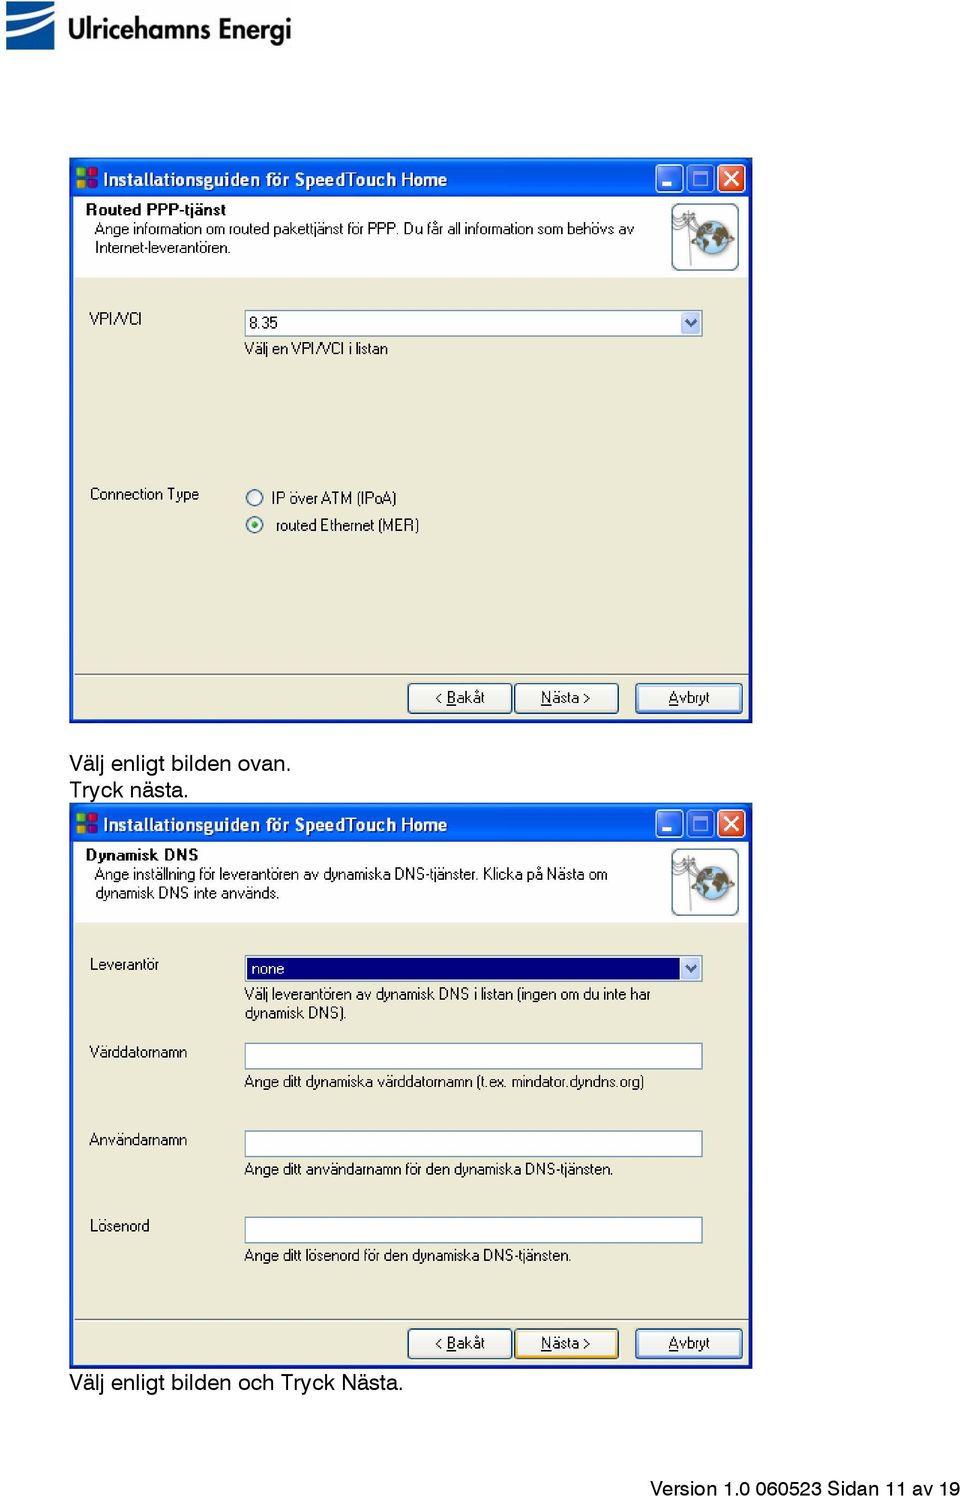
Task: Click Avbryt in the Dynamisk DNS dialog
Action: point(689,1343)
